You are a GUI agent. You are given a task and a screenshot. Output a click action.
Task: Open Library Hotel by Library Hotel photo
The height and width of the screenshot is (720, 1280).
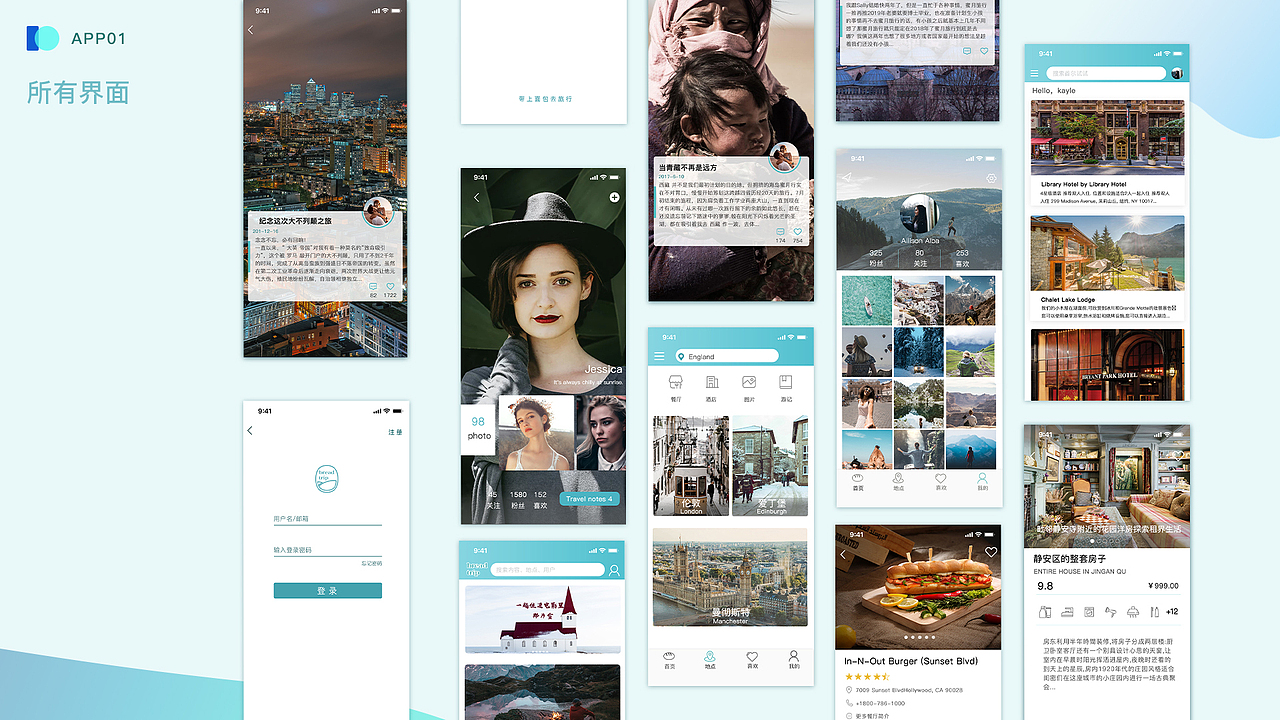pos(1107,138)
